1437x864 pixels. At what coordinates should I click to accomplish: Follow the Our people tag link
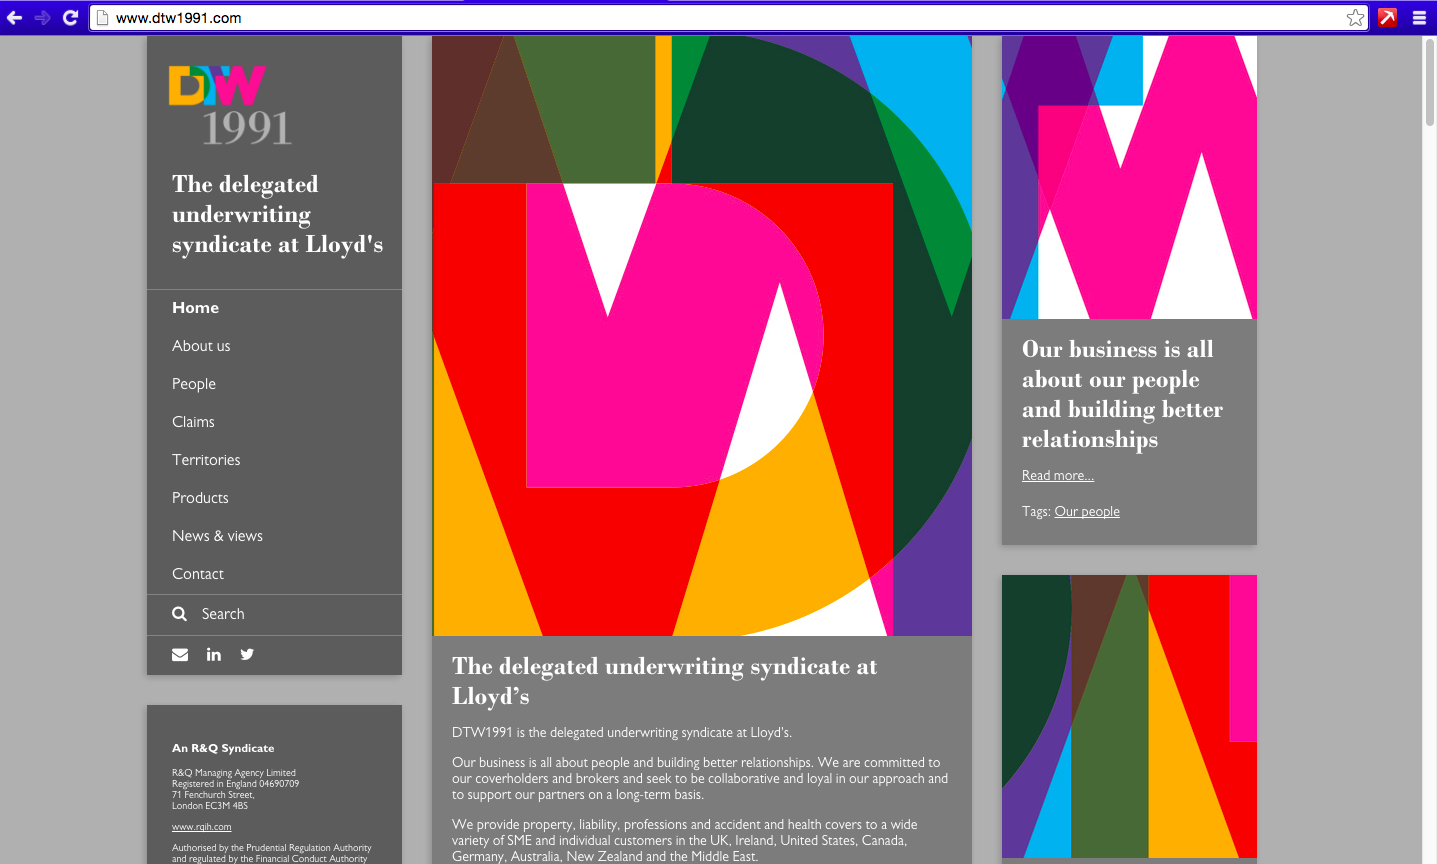coord(1087,512)
